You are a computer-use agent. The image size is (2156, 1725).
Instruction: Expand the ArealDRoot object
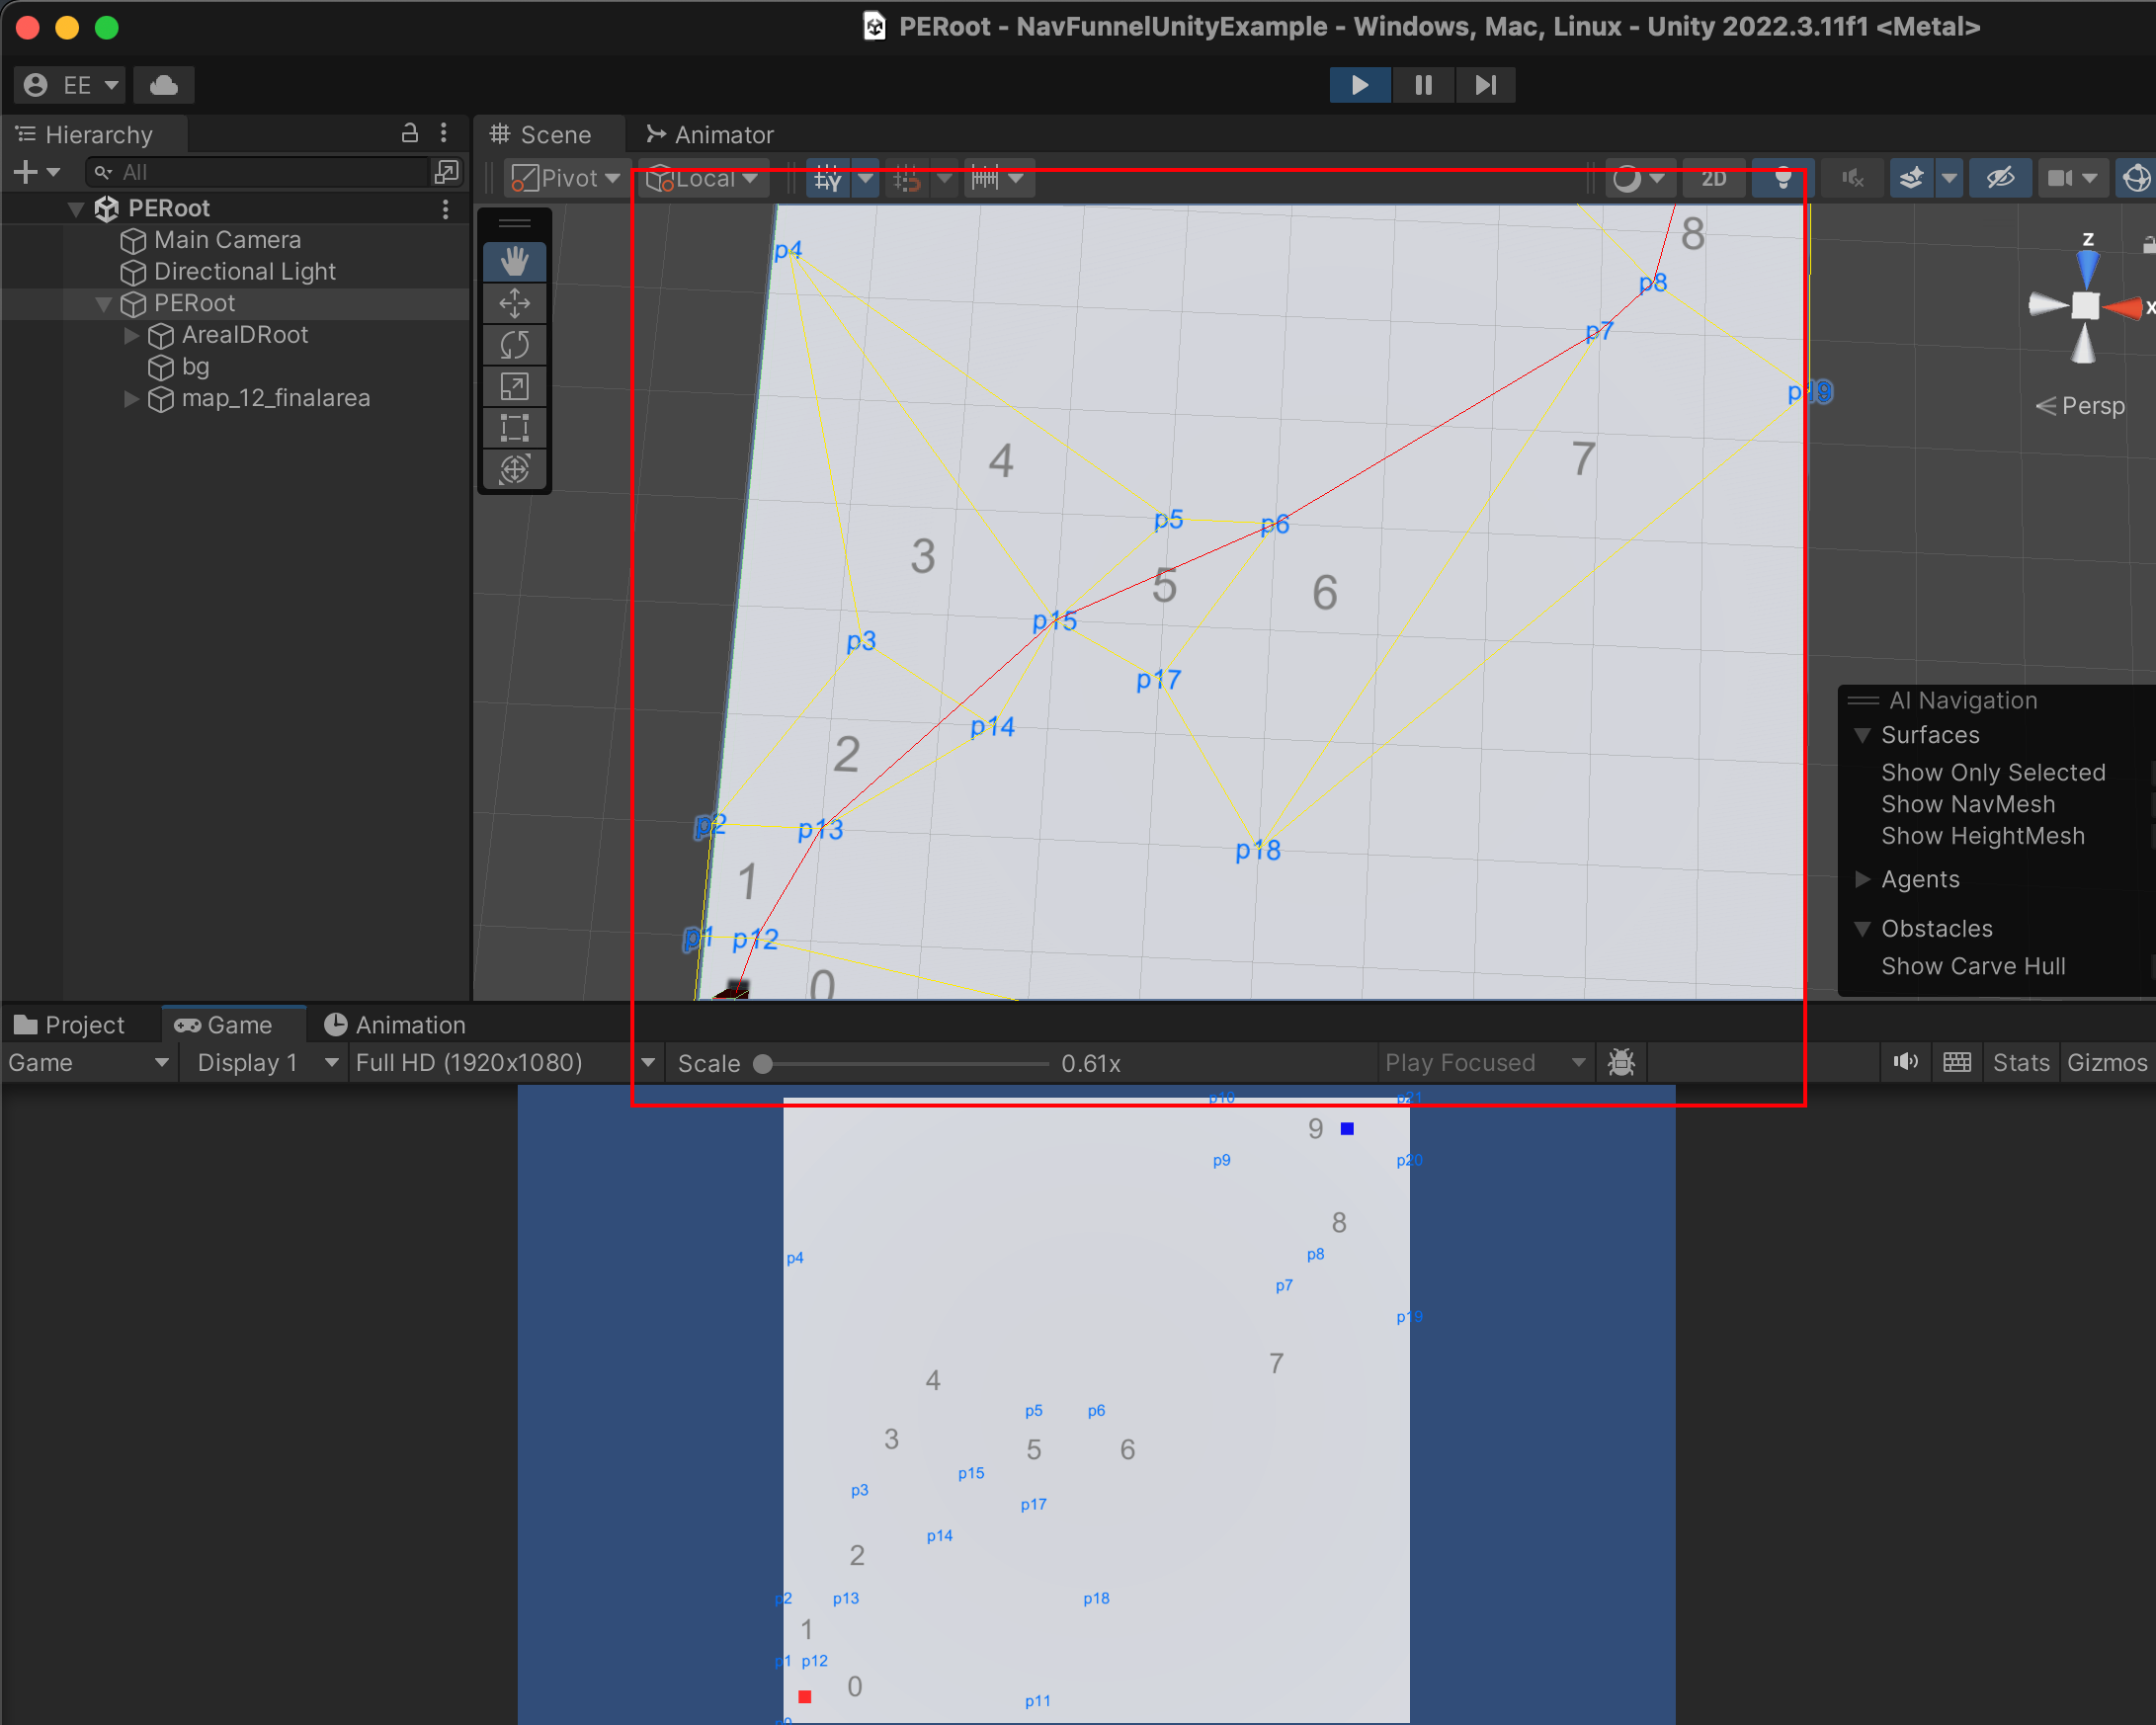(131, 335)
